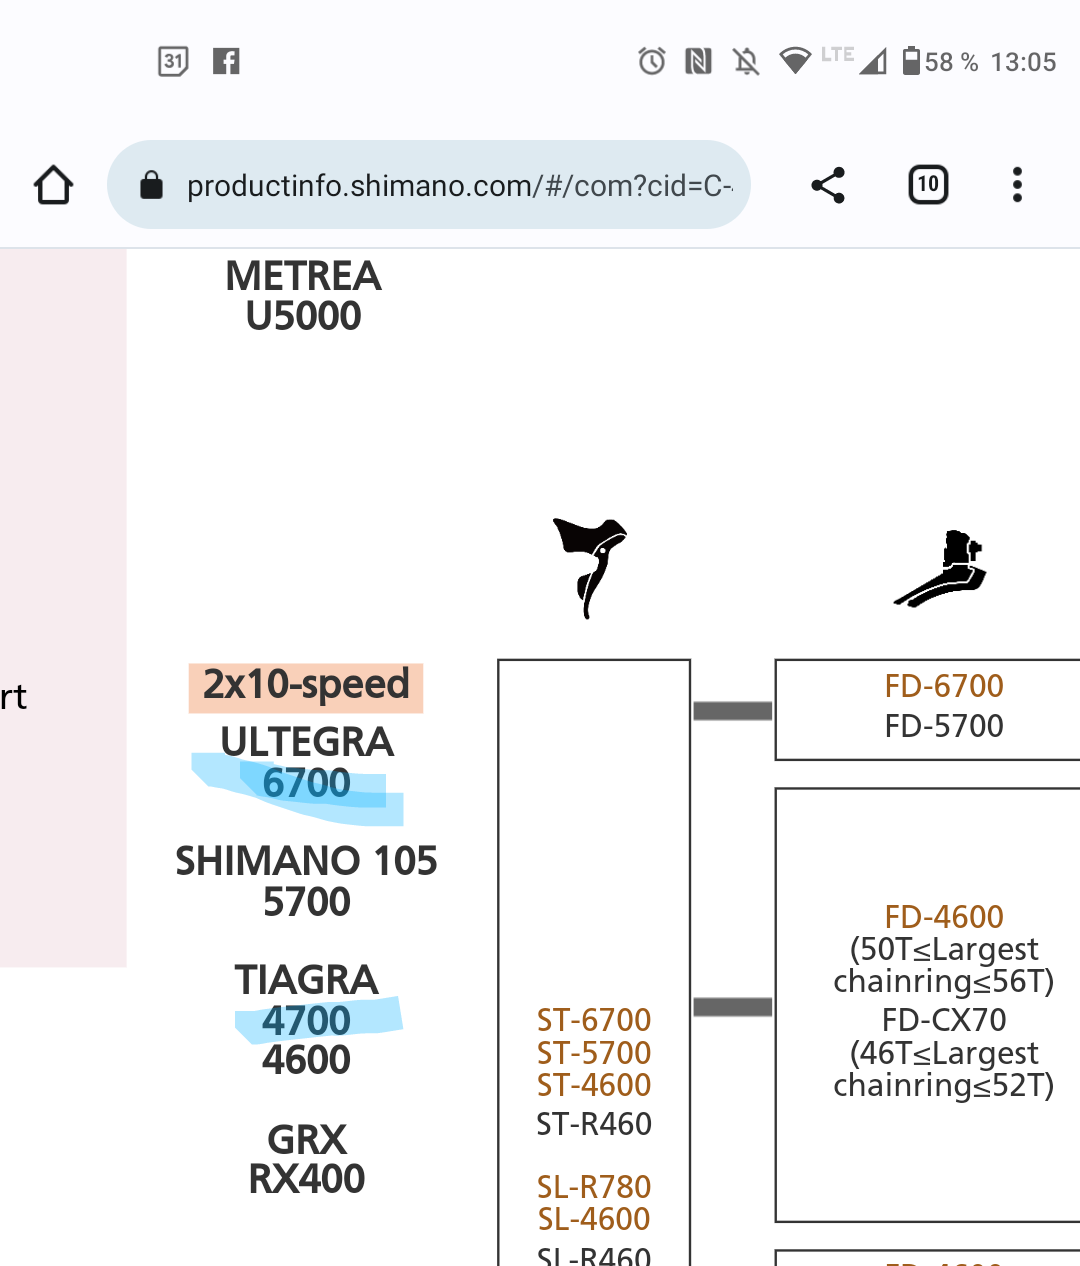Image resolution: width=1080 pixels, height=1266 pixels.
Task: Tap the ST-5700 link
Action: (x=594, y=1053)
